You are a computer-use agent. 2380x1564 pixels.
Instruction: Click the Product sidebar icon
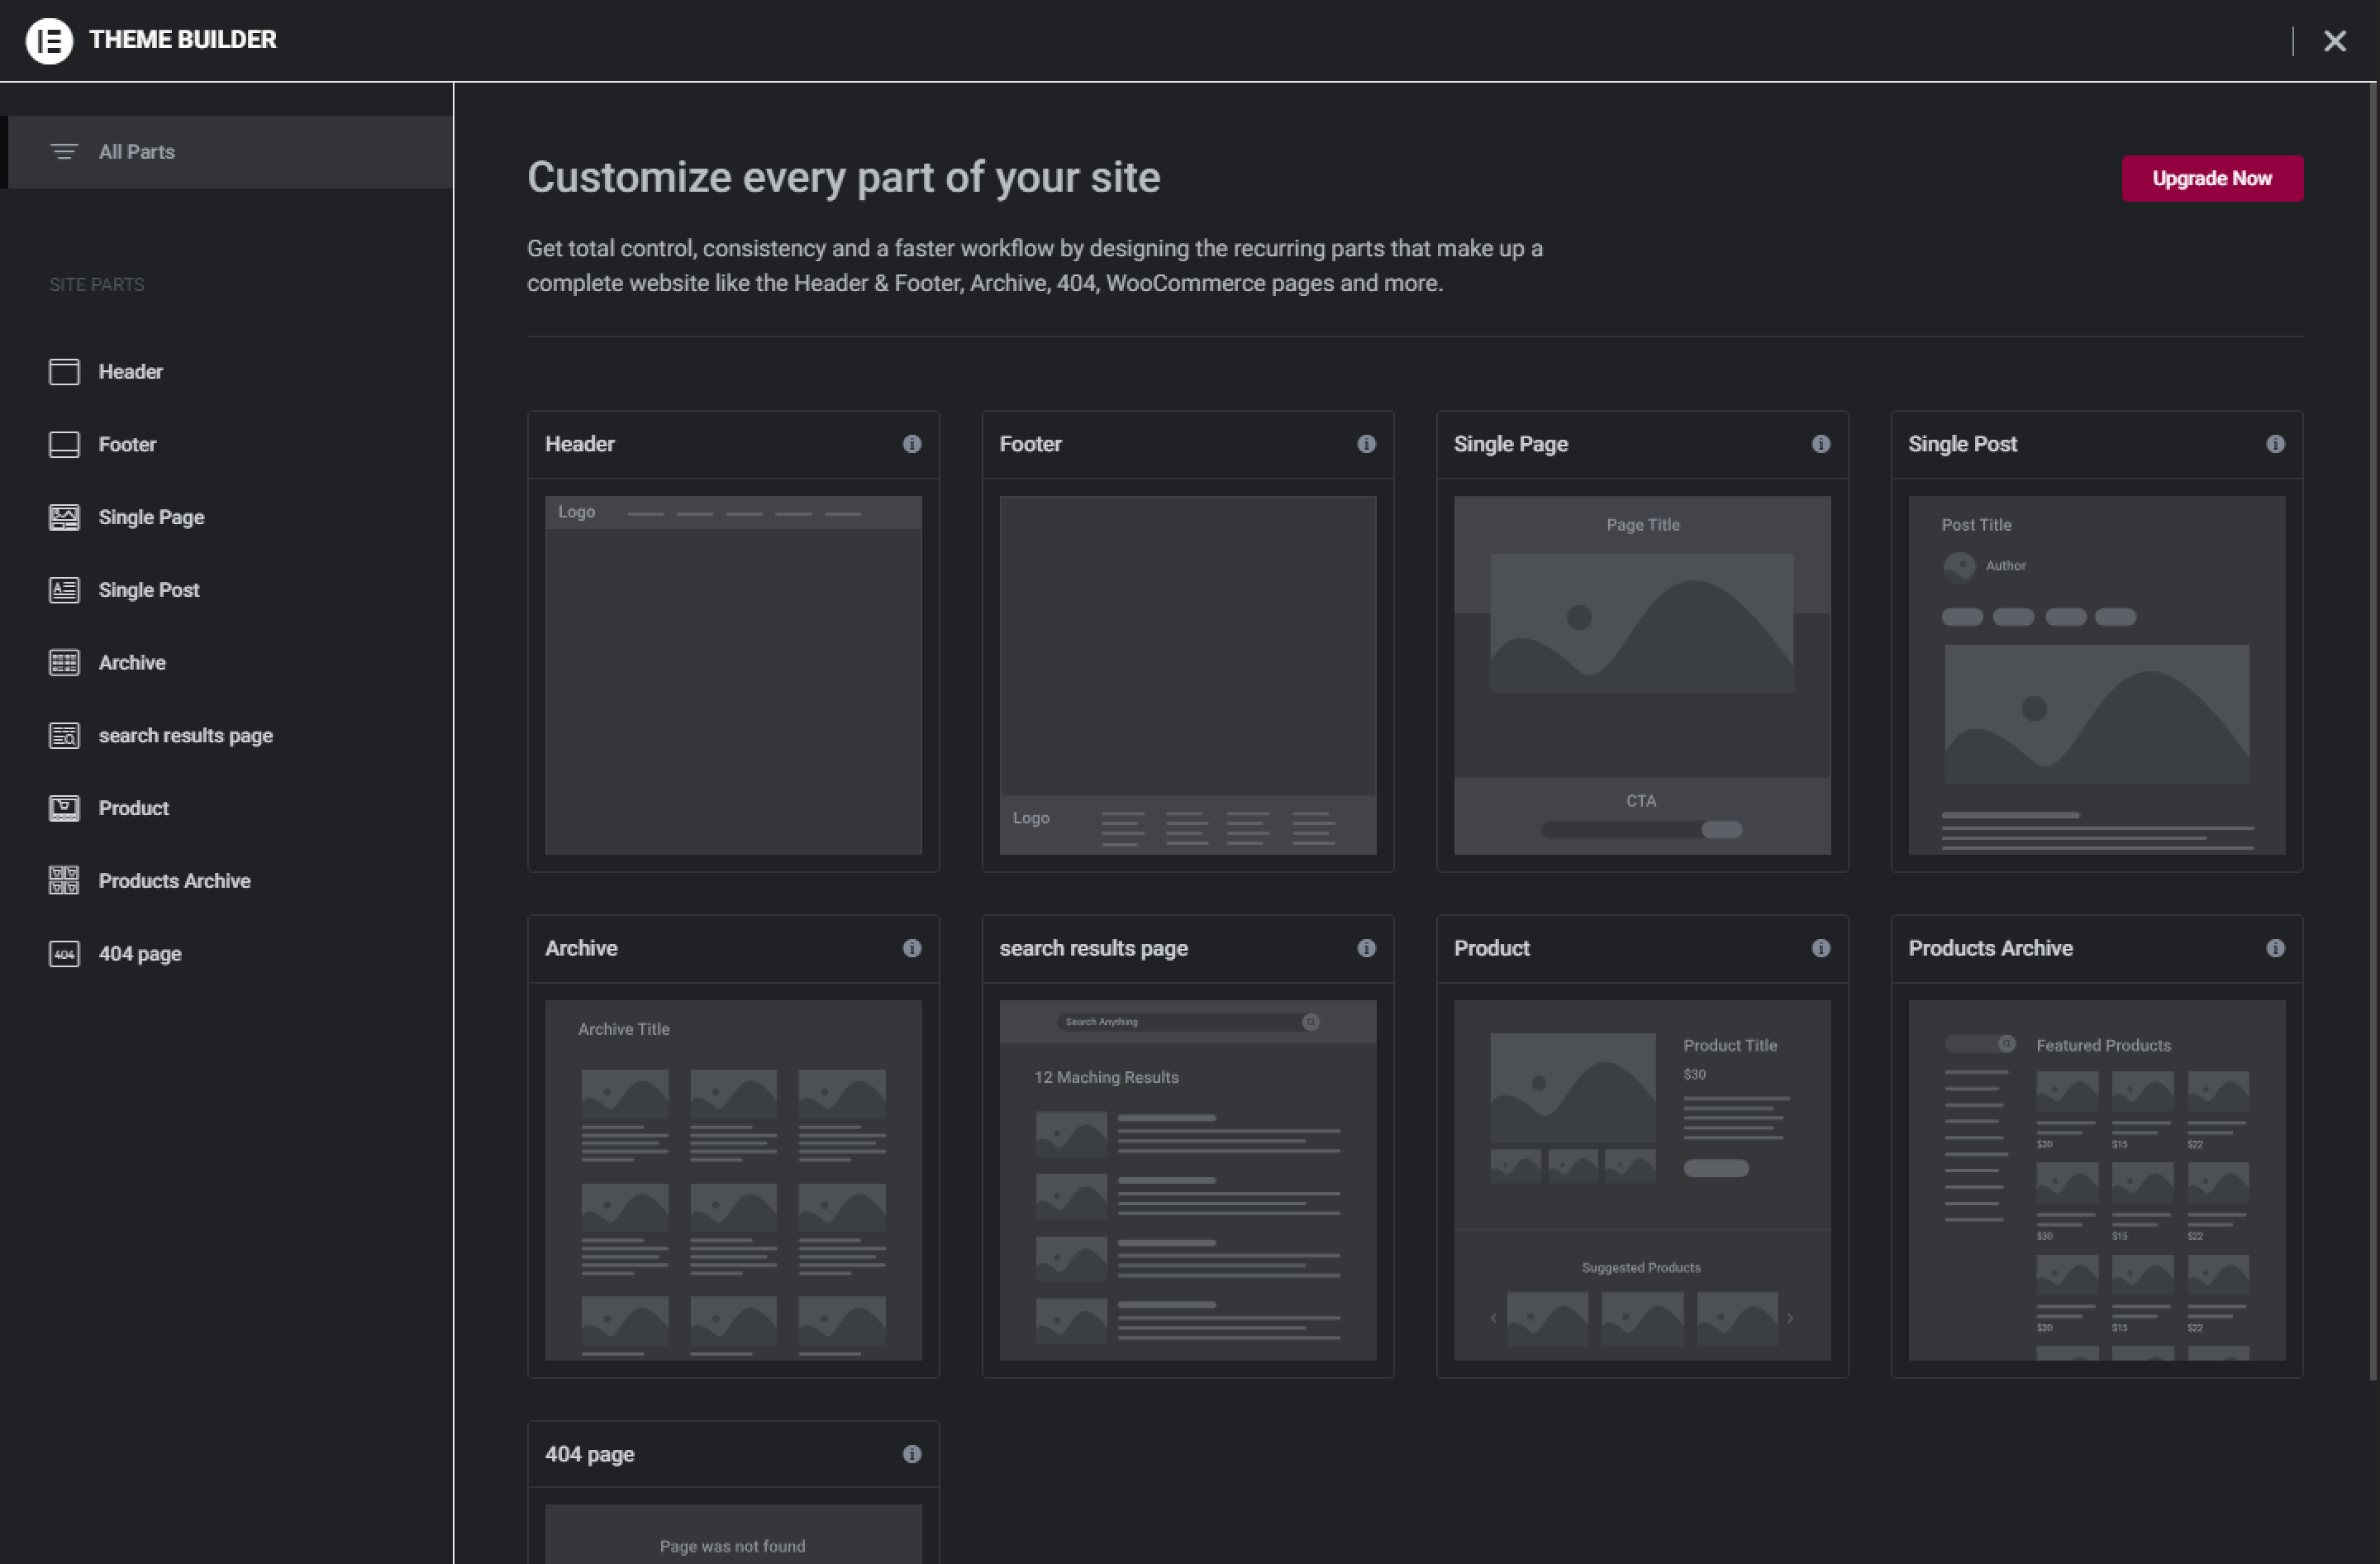coord(64,808)
